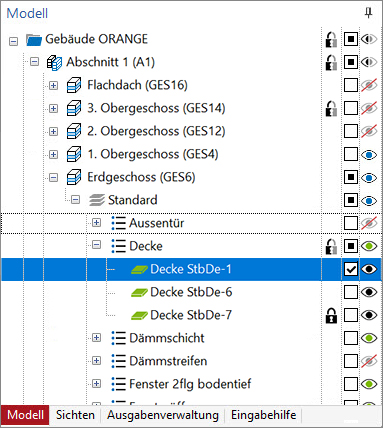Viewport: 383px width, 428px height.
Task: Switch to the Sichten tab
Action: tap(75, 415)
